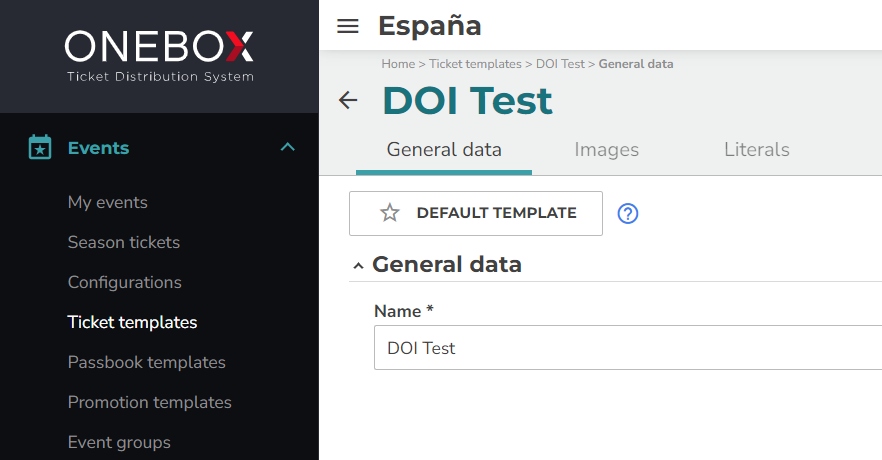The width and height of the screenshot is (882, 460).
Task: Collapse the General data section caret
Action: point(358,265)
